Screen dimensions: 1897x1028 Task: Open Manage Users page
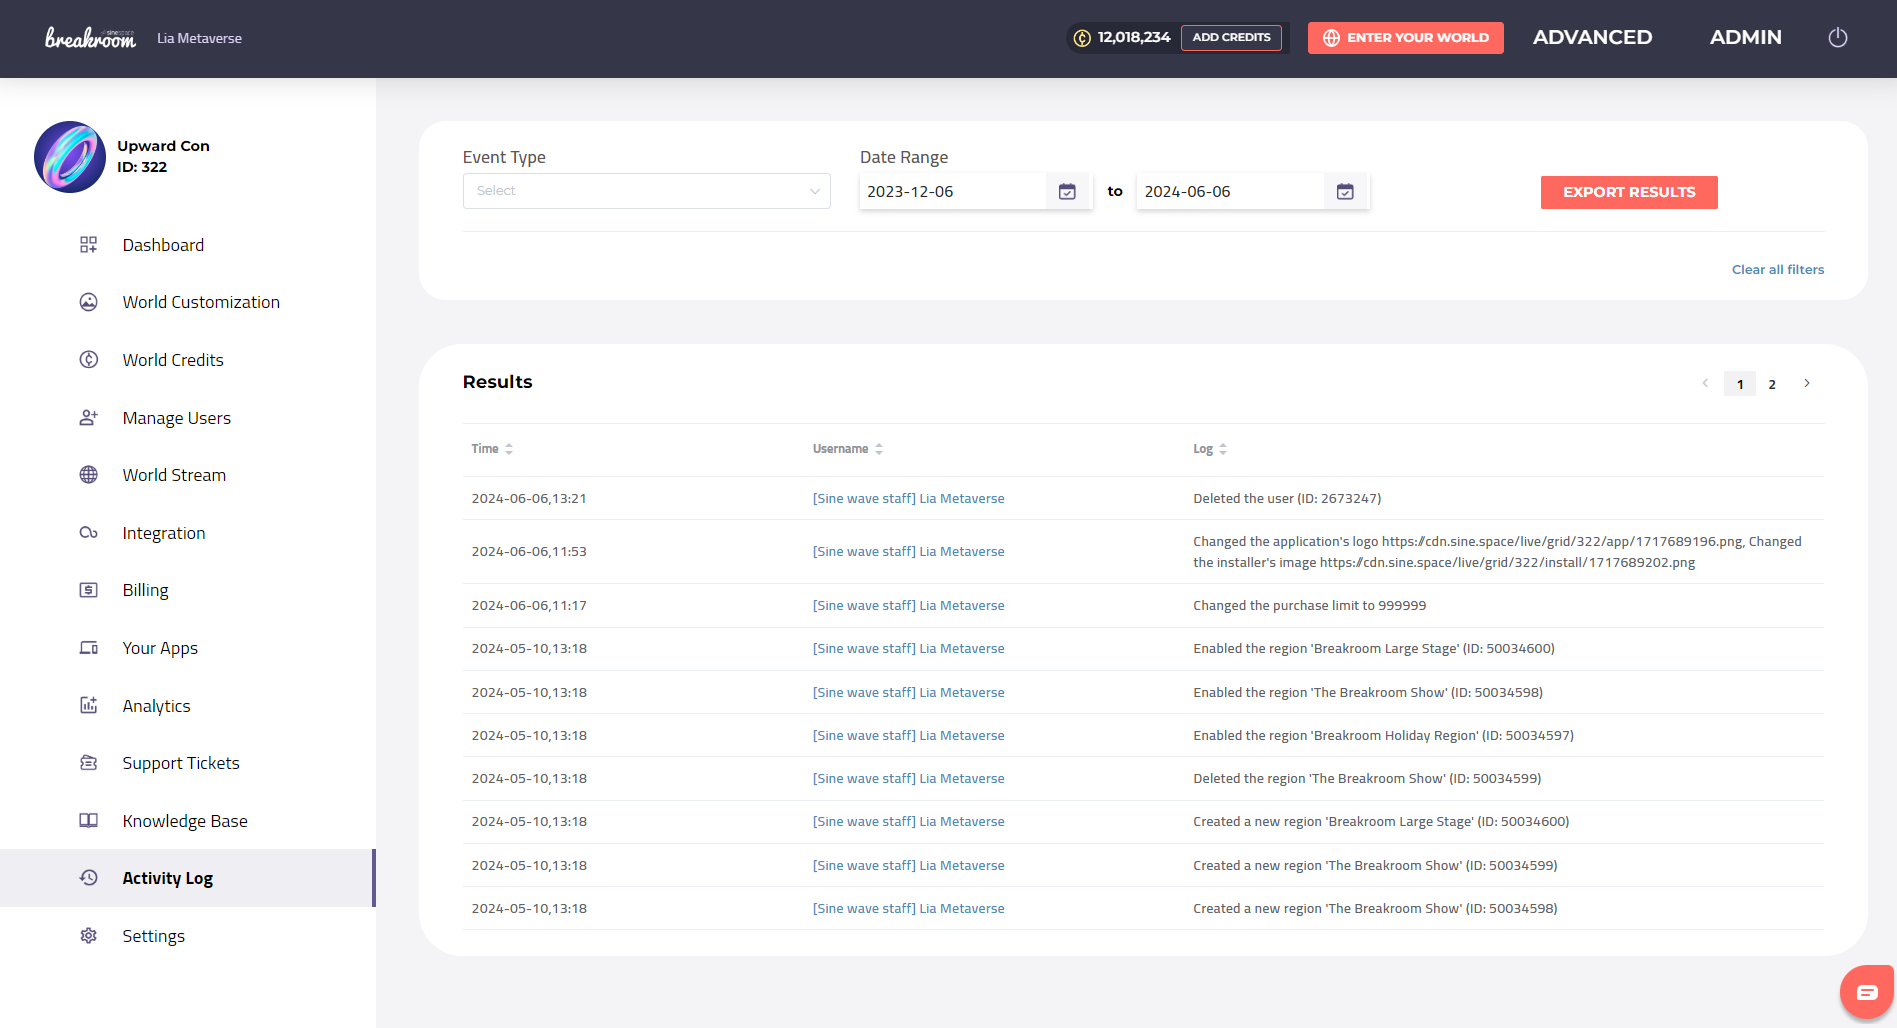[x=176, y=418]
